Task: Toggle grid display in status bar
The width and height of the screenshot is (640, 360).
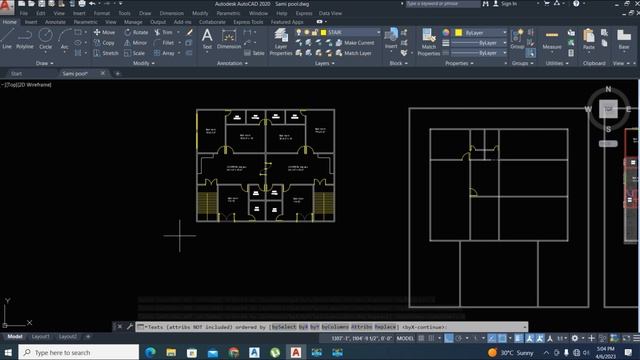Action: point(422,338)
